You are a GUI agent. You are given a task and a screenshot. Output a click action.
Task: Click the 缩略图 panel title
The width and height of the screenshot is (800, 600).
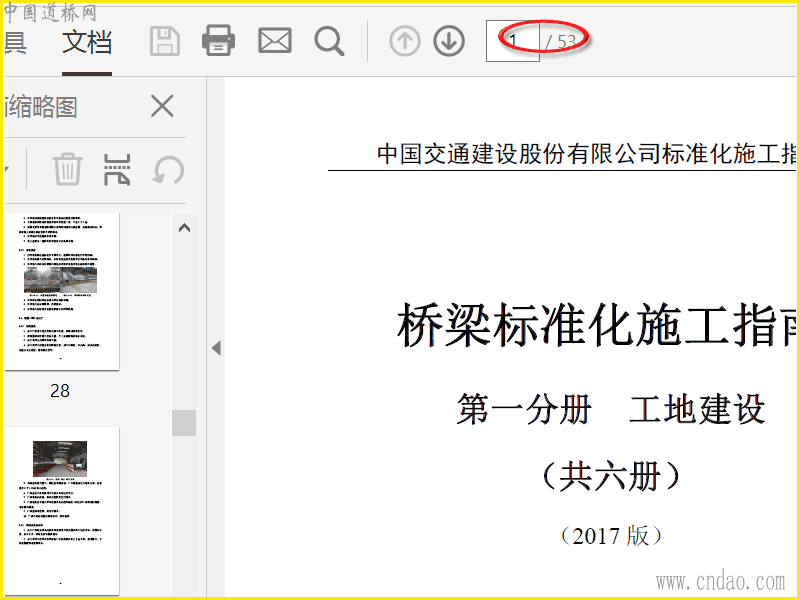(x=41, y=107)
